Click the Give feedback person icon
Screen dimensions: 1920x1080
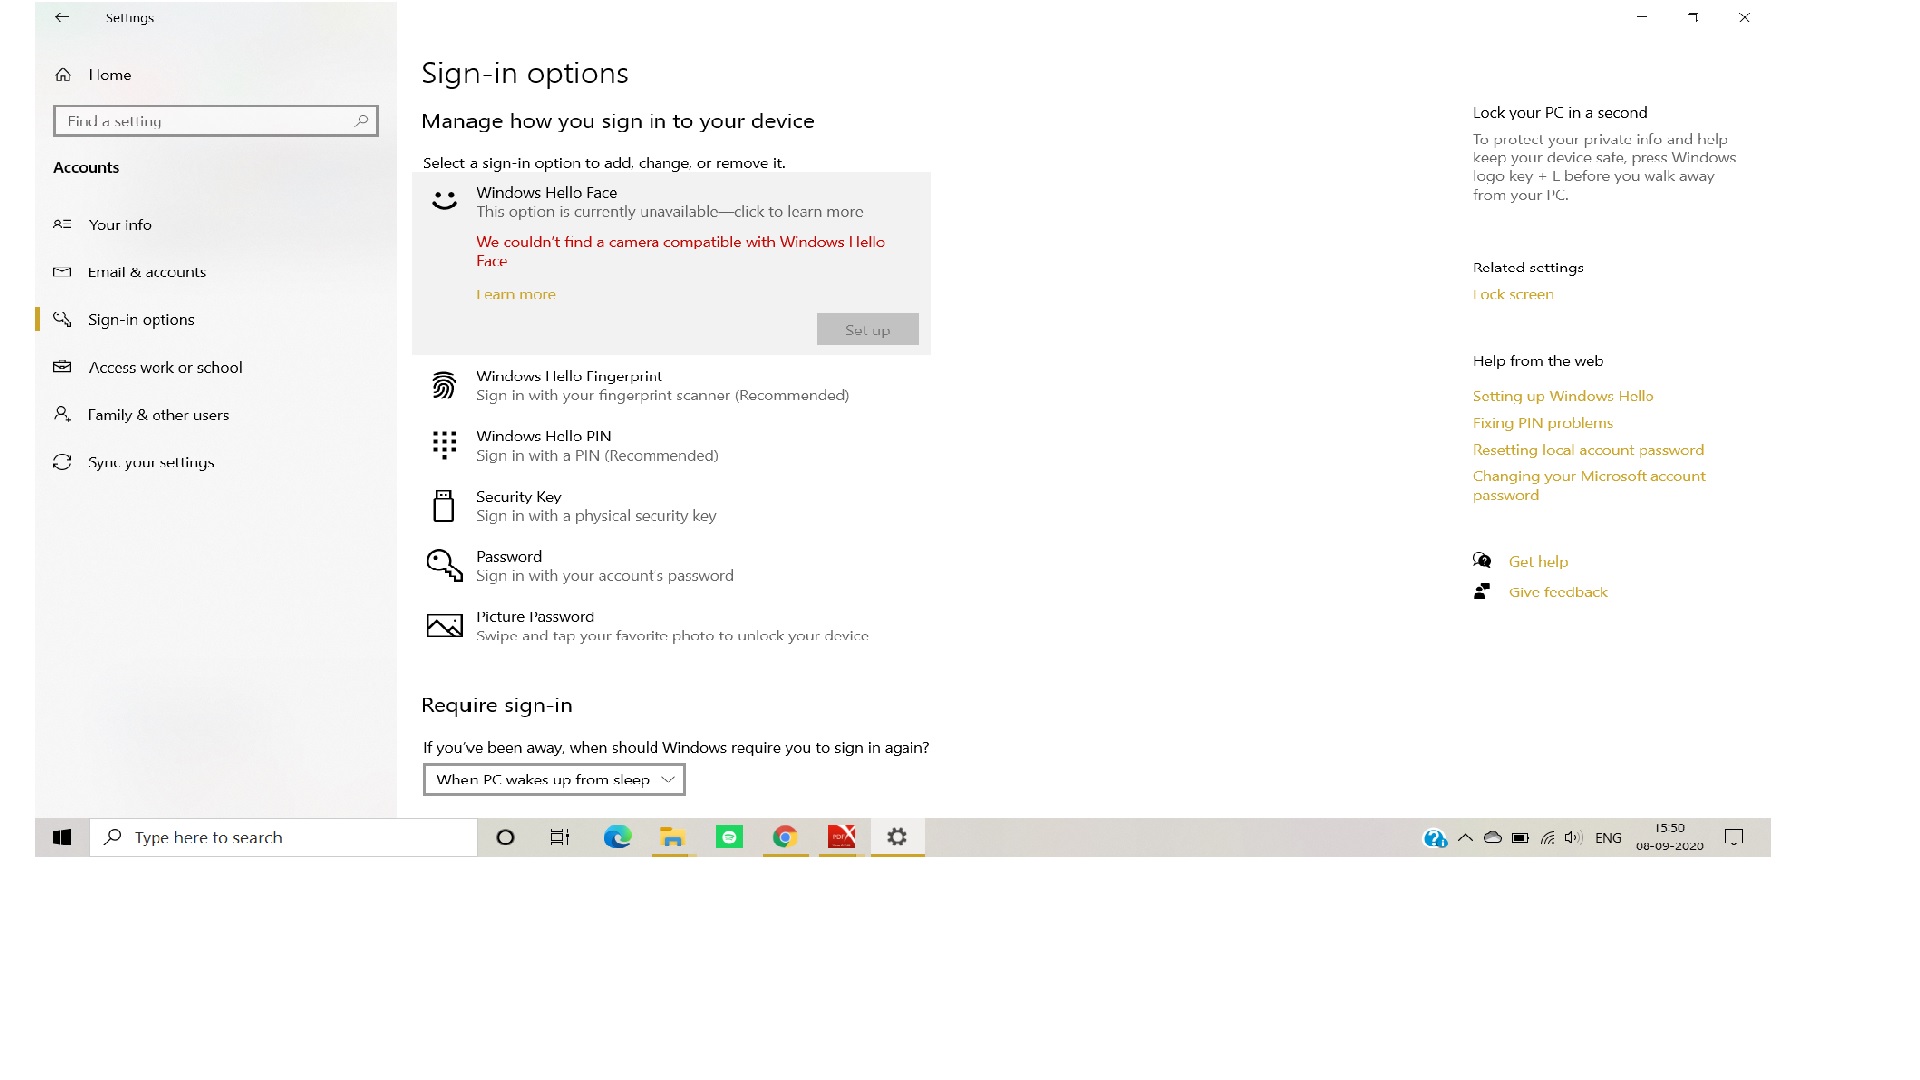point(1482,592)
